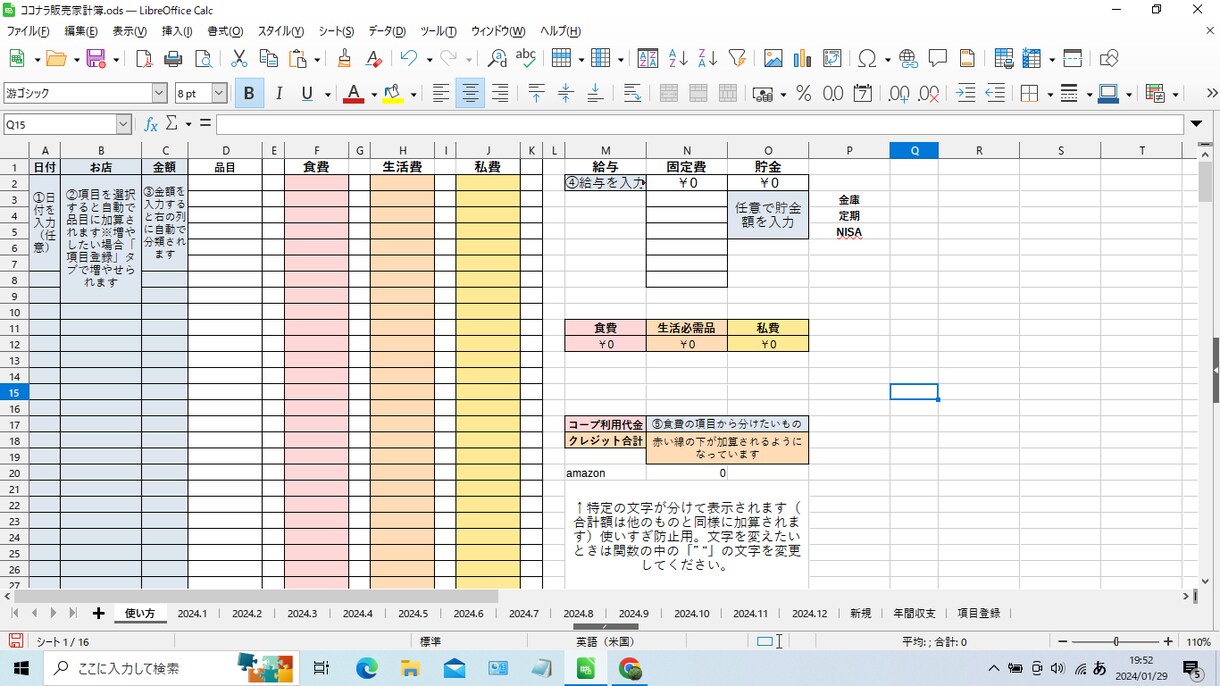The height and width of the screenshot is (686, 1220).
Task: Open borders dropdown arrow
Action: [1049, 95]
